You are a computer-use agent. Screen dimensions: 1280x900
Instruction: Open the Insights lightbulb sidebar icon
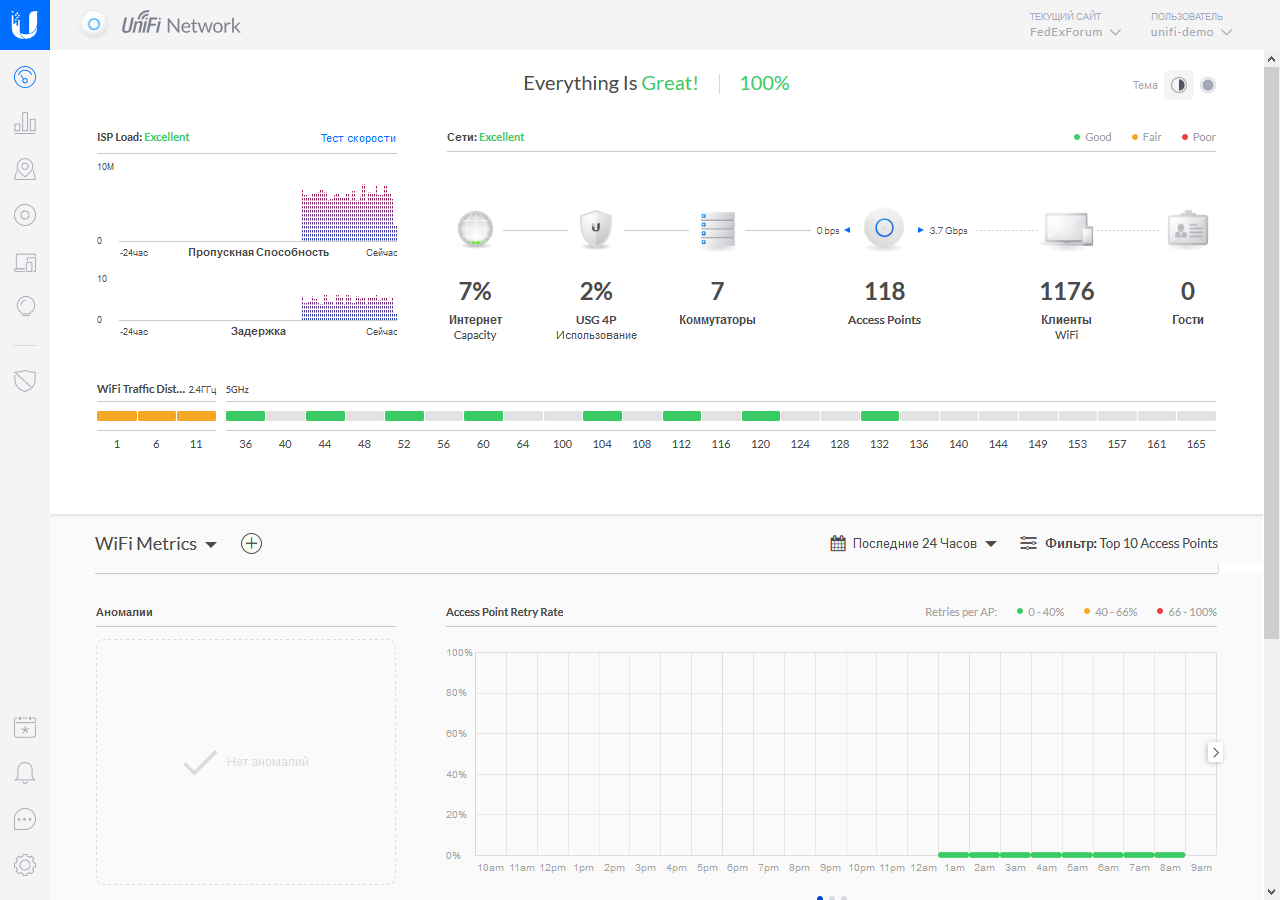pyautogui.click(x=25, y=307)
